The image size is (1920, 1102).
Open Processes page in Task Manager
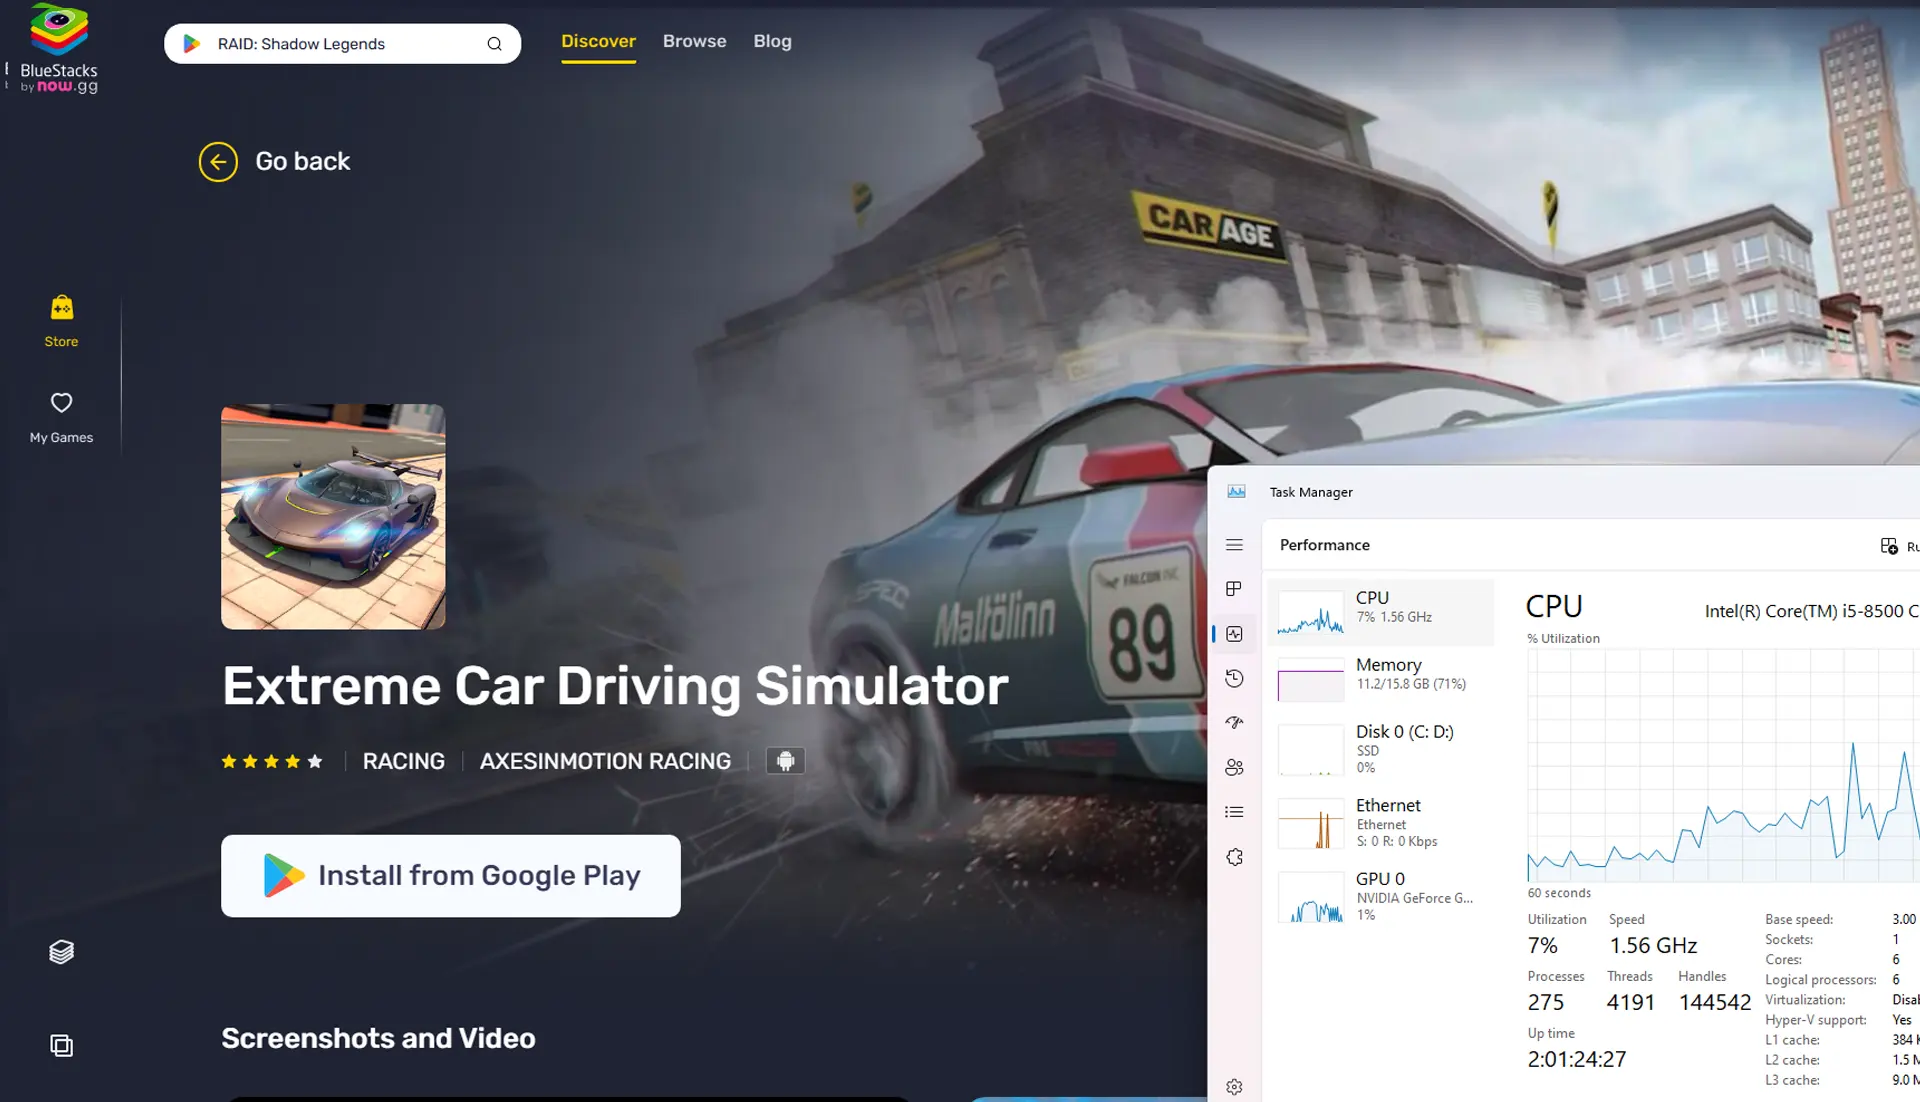coord(1234,589)
